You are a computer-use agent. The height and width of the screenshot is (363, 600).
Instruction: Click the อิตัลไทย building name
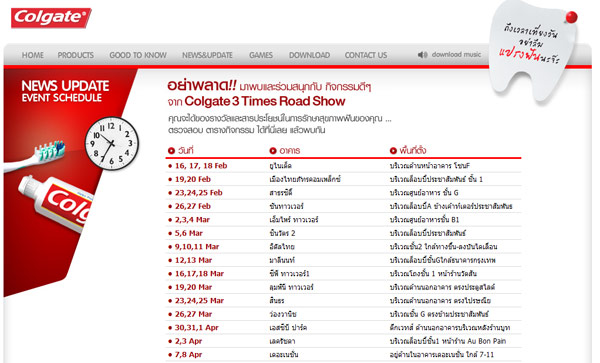282,247
